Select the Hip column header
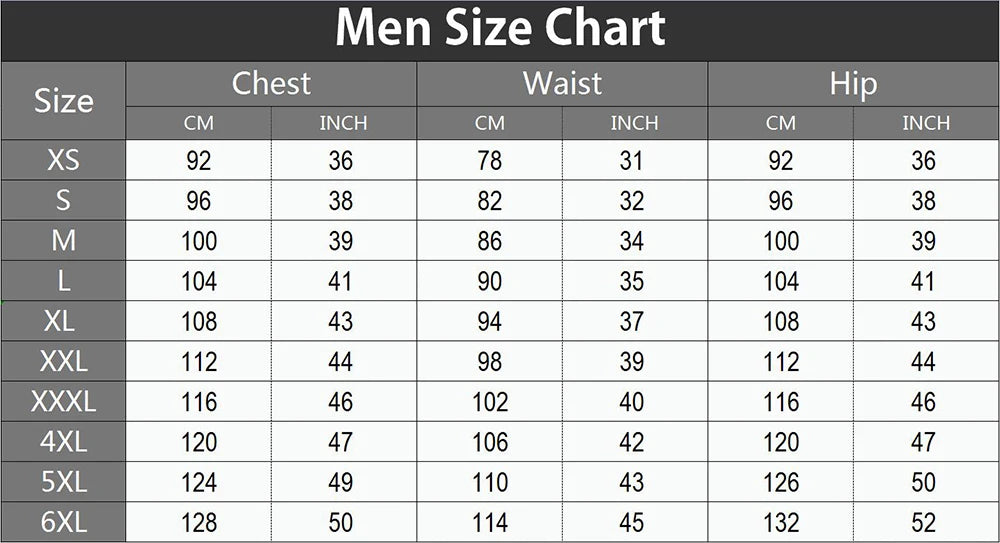Viewport: 1000px width, 543px height. 853,83
